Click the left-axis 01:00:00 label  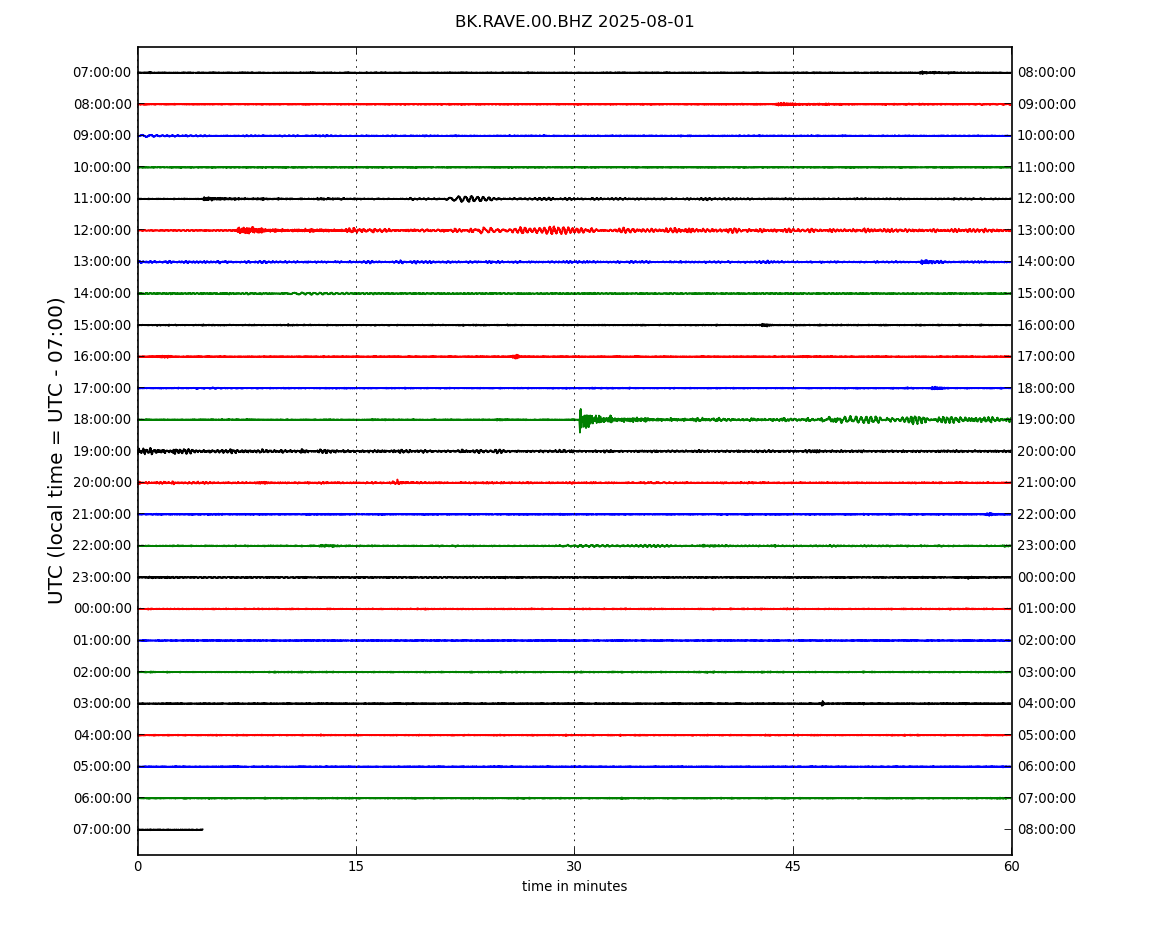coord(103,640)
